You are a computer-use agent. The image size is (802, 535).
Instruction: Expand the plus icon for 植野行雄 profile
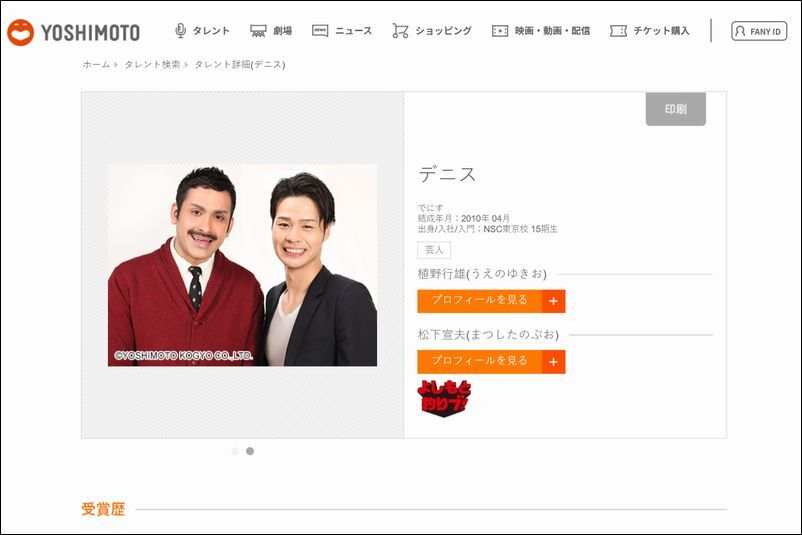[x=553, y=301]
